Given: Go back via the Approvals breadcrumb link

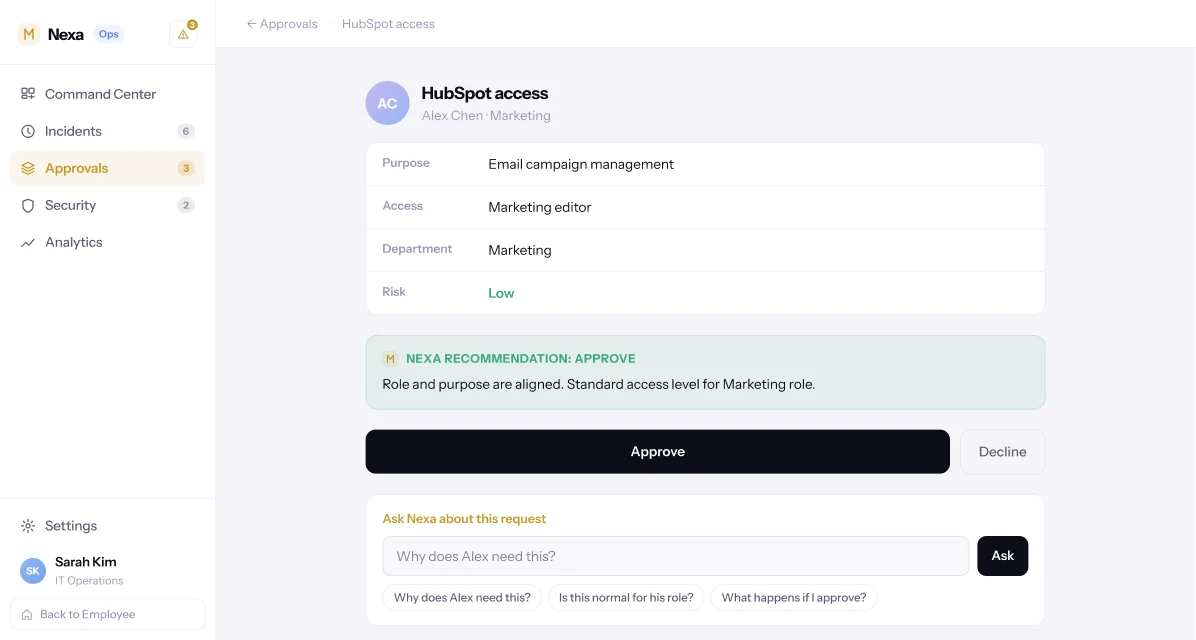Looking at the screenshot, I should click(x=281, y=24).
